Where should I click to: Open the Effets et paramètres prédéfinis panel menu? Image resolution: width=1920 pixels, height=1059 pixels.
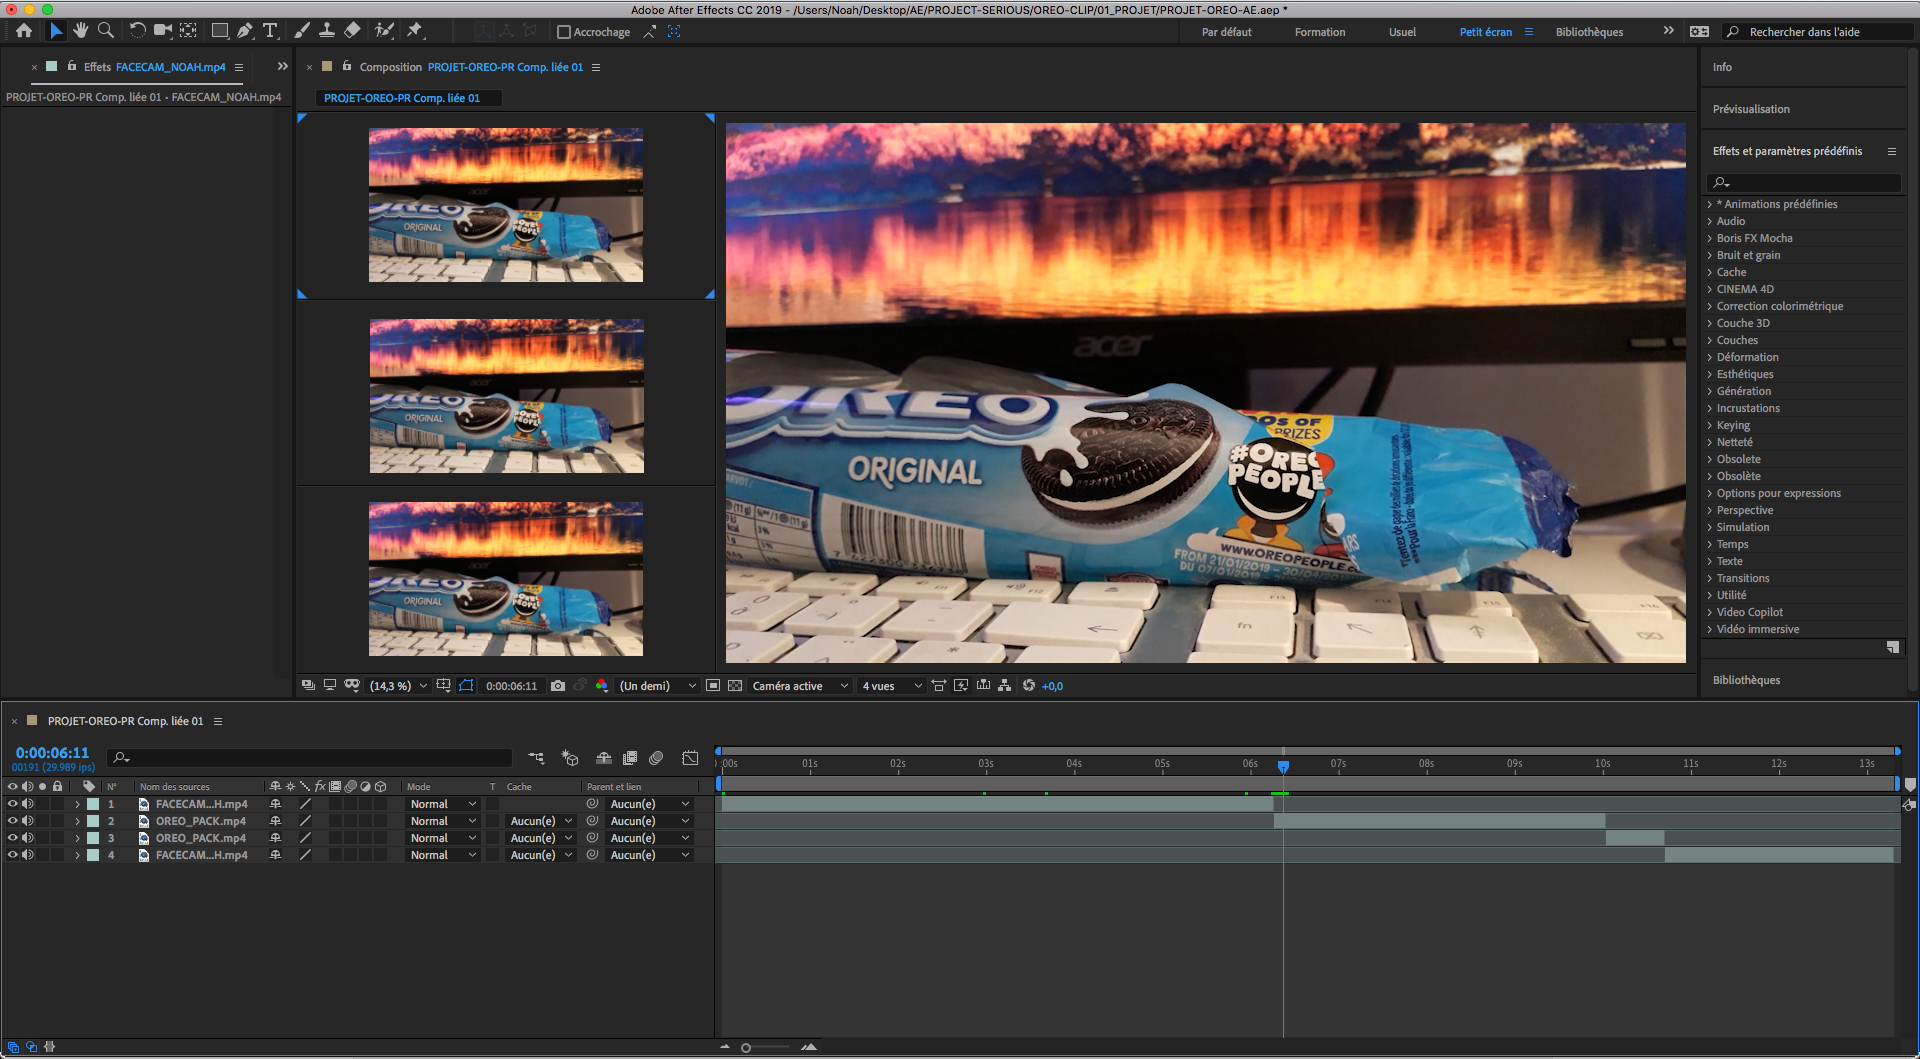coord(1892,151)
